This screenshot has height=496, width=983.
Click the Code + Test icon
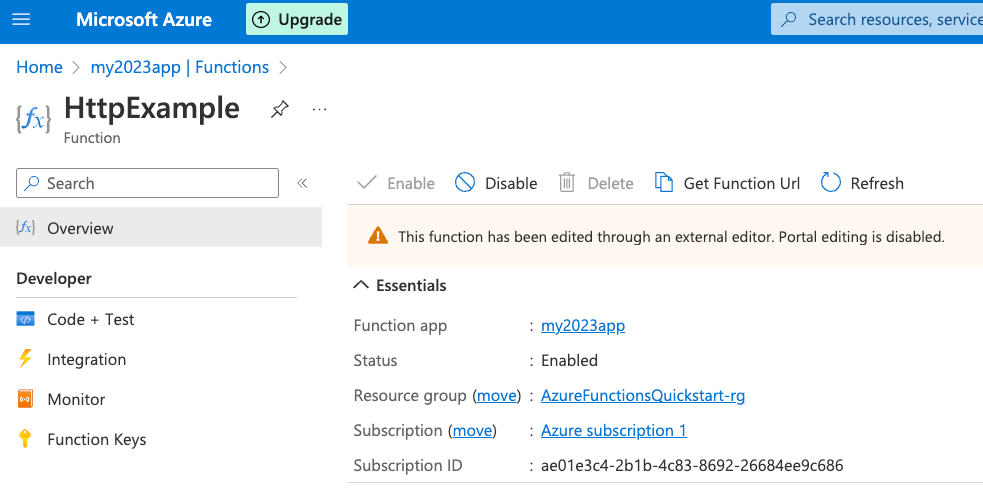click(26, 319)
